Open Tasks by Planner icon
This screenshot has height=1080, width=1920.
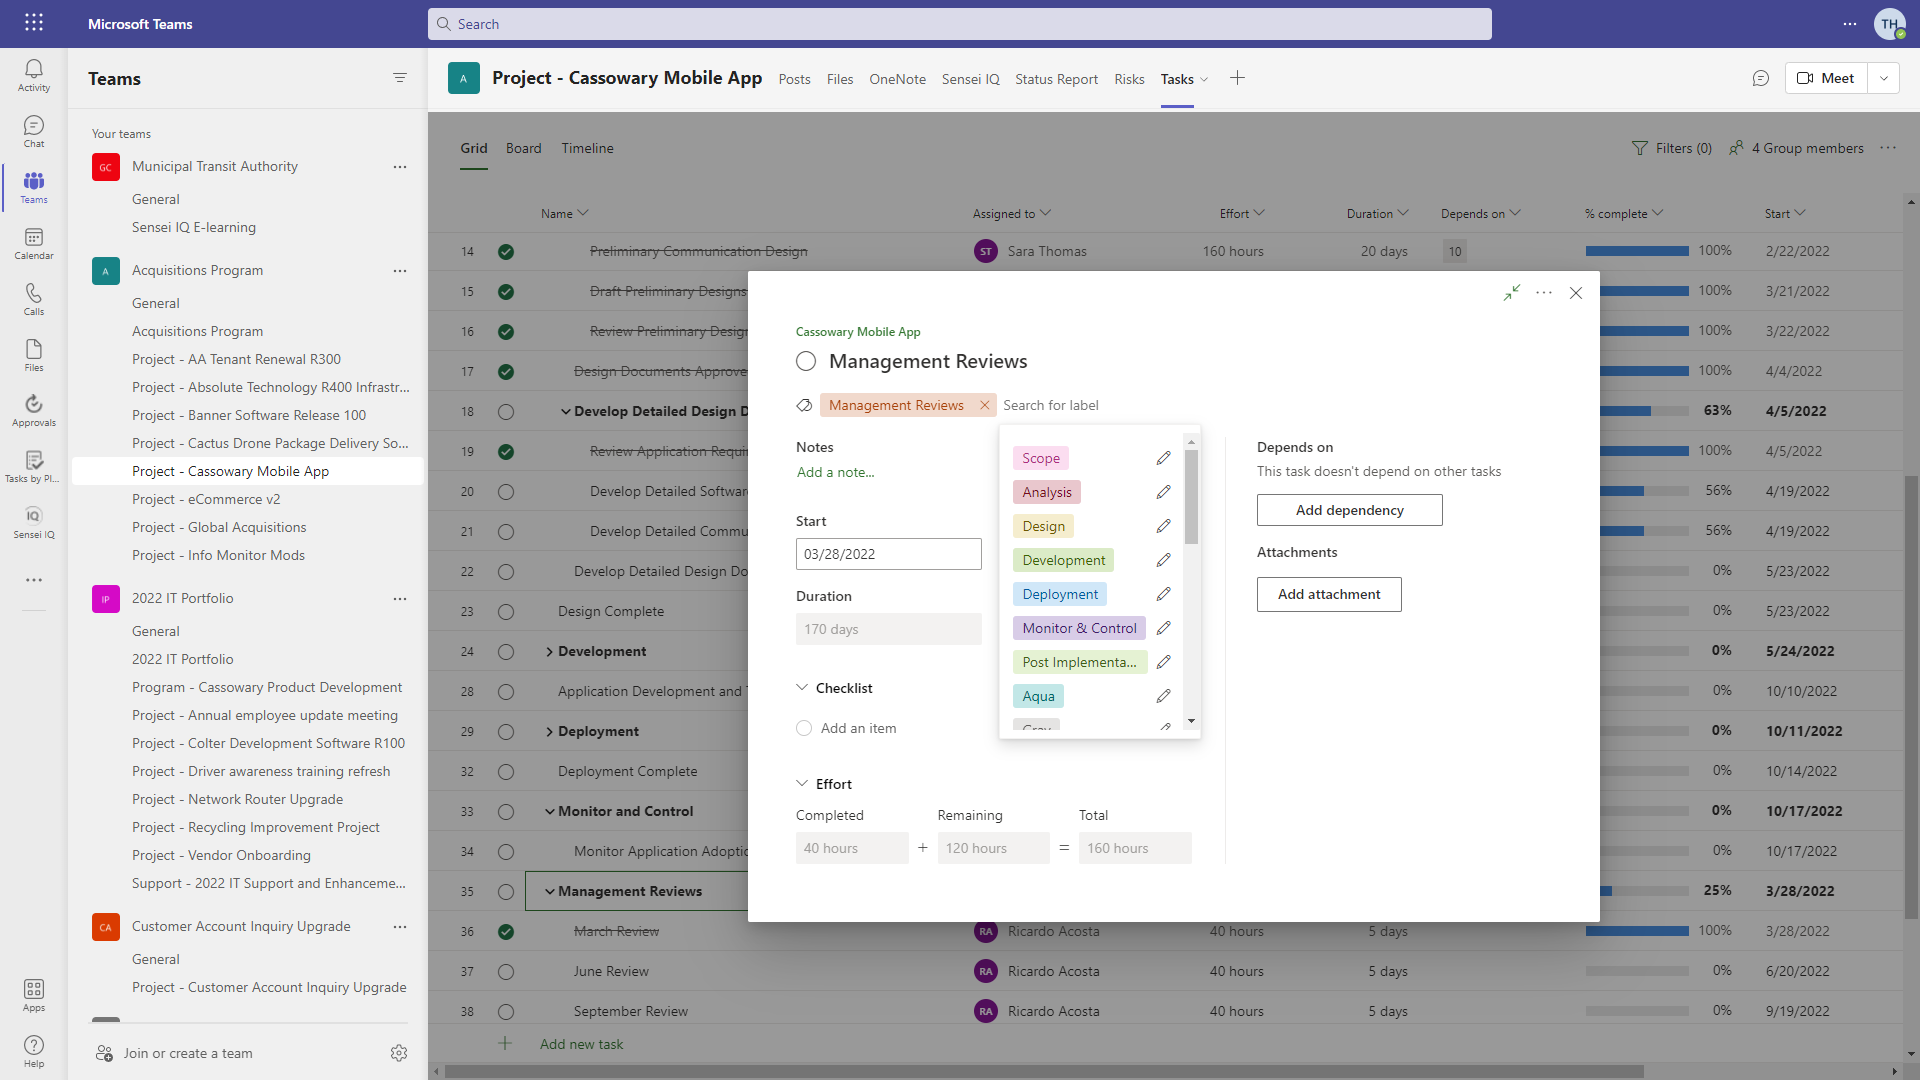pos(33,466)
